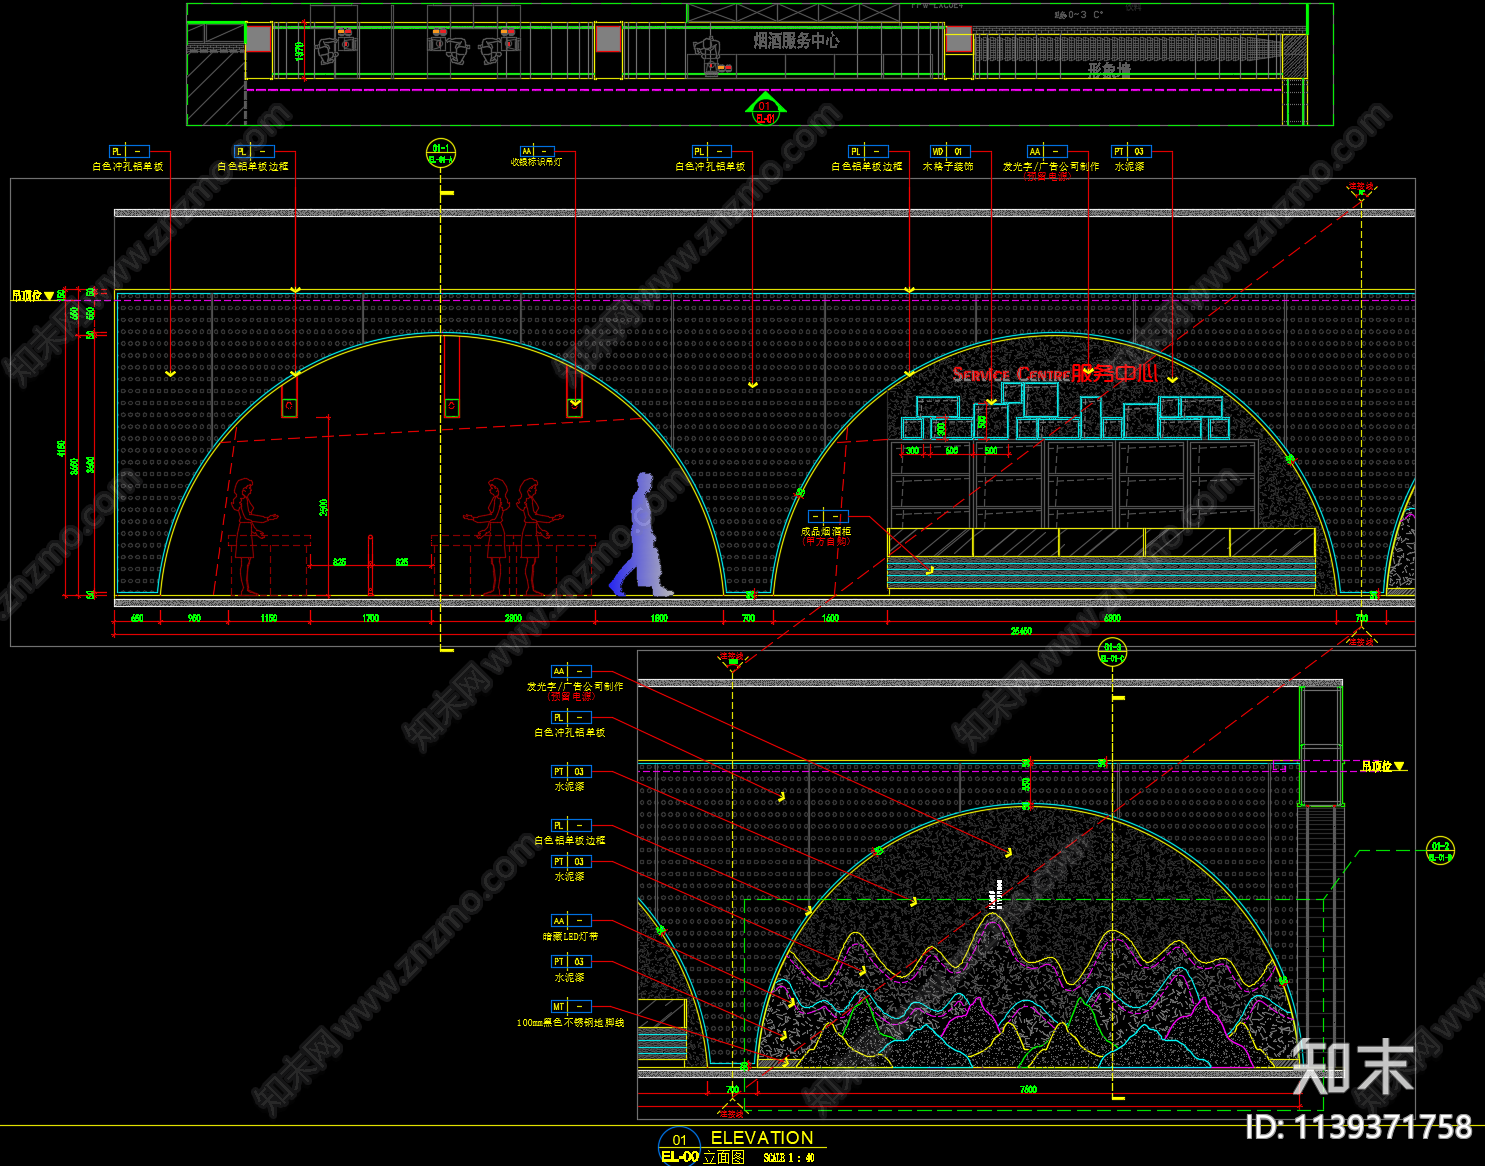Click the WD 01 material tag
Image resolution: width=1485 pixels, height=1166 pixels.
(x=950, y=152)
